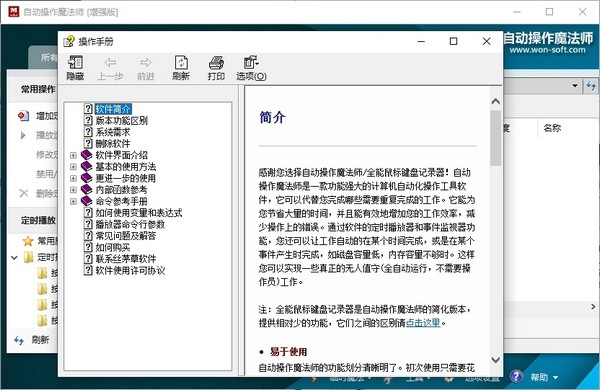Follow the 点击这里 hyperlink

click(x=423, y=323)
